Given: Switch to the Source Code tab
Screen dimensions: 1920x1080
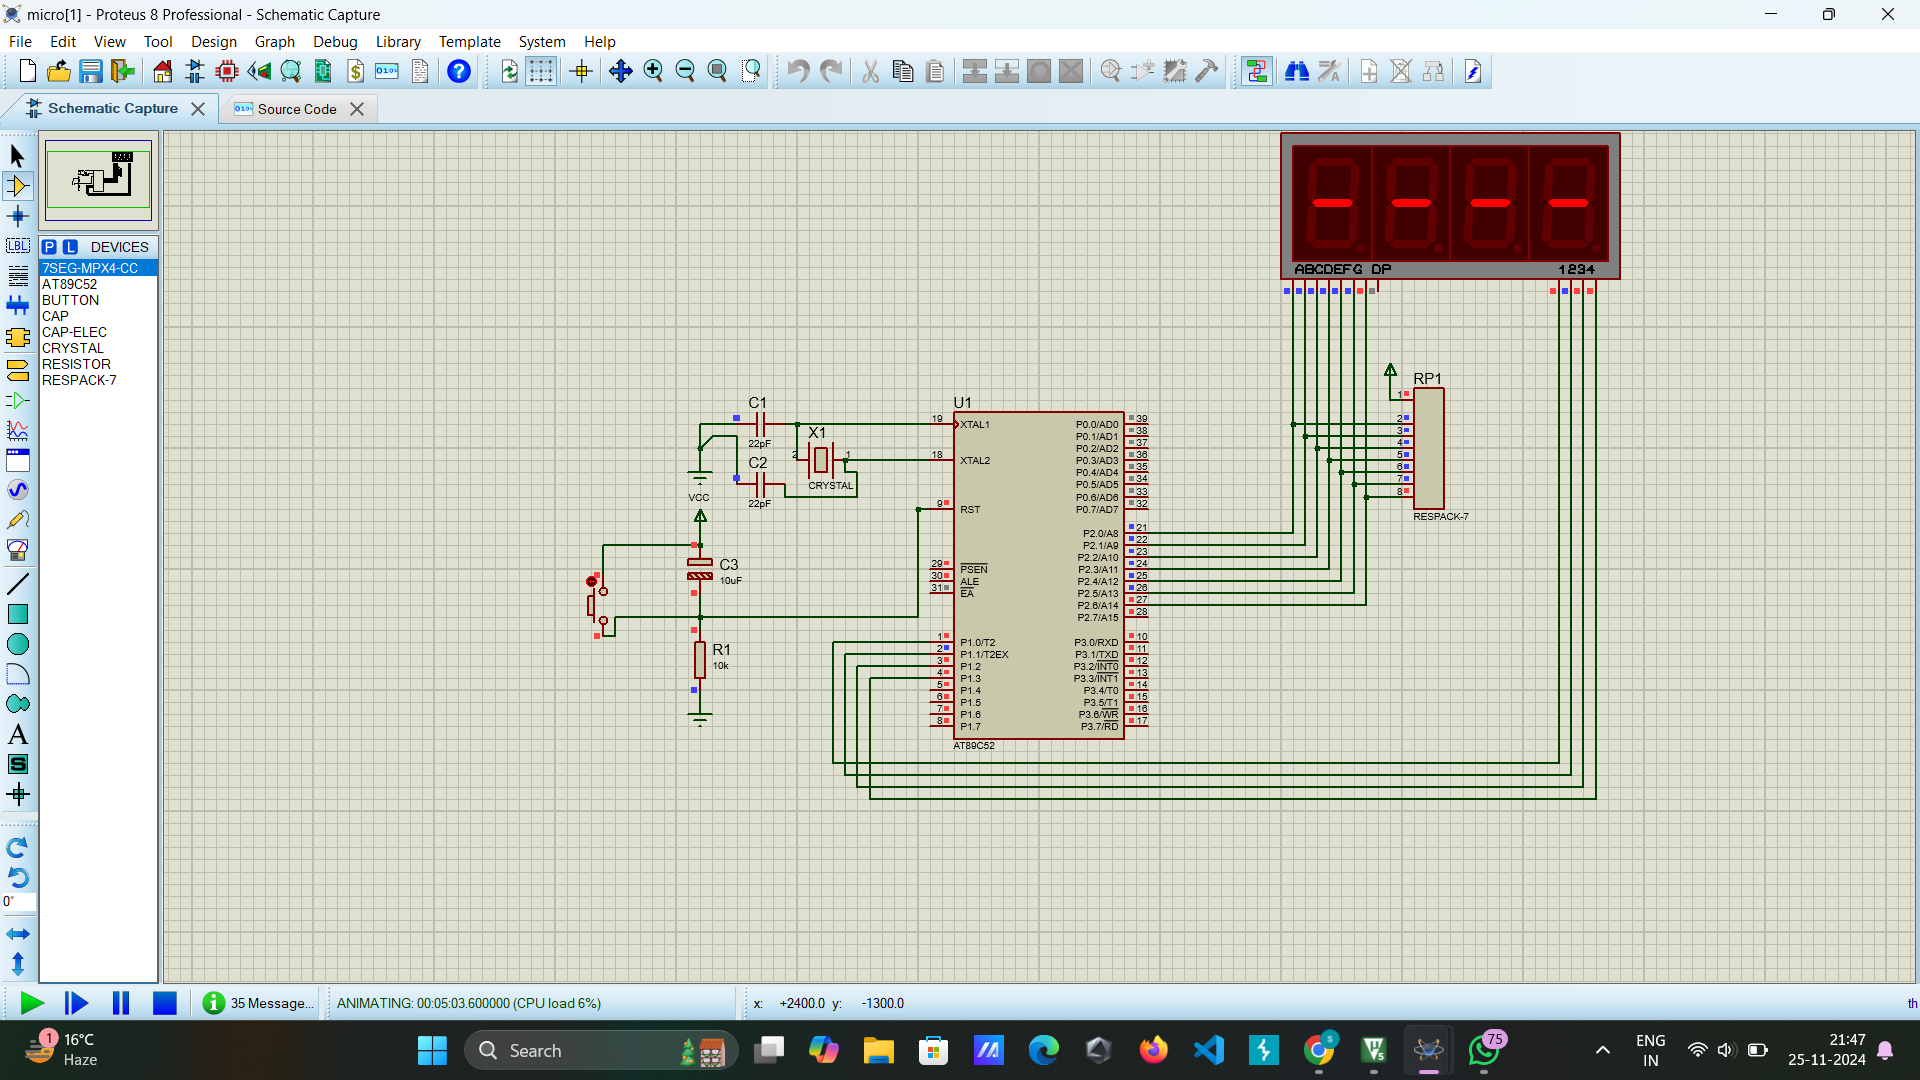Looking at the screenshot, I should [x=296, y=109].
